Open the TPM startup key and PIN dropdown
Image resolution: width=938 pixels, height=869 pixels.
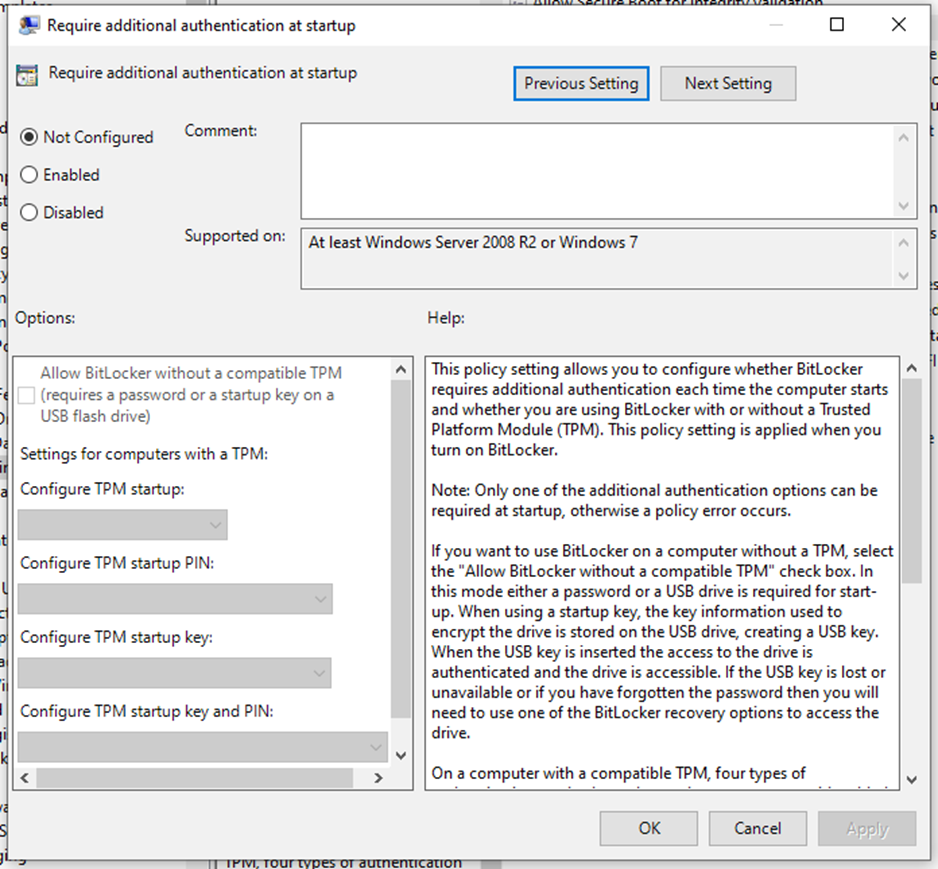coord(203,747)
